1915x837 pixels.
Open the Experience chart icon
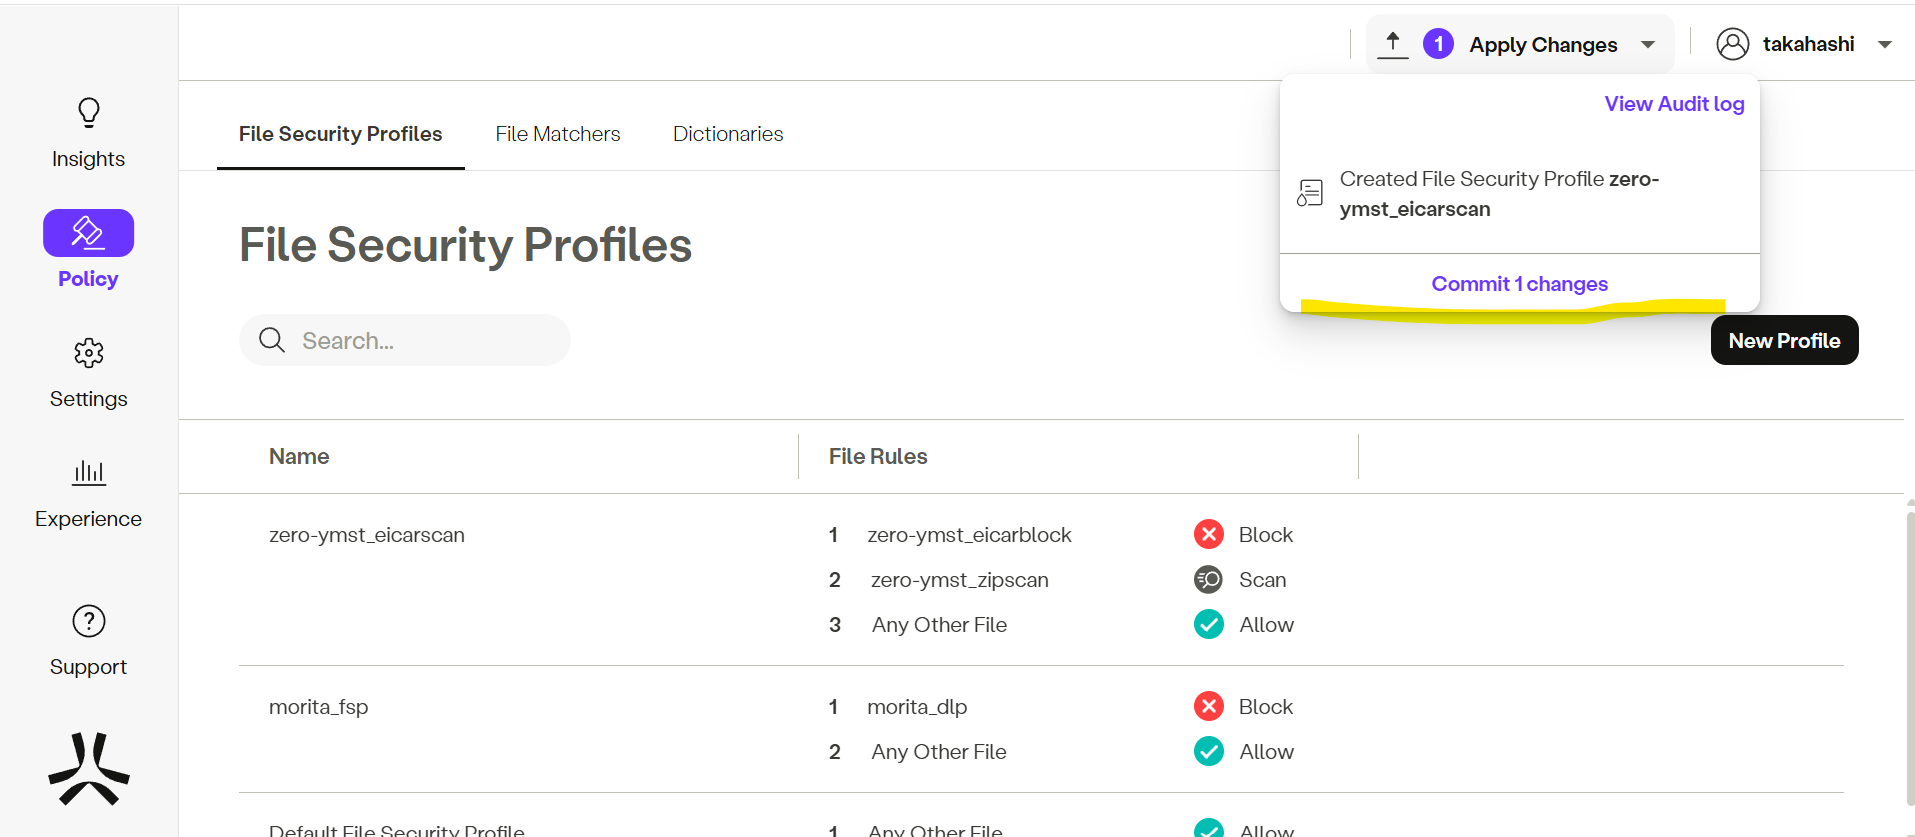coord(89,472)
